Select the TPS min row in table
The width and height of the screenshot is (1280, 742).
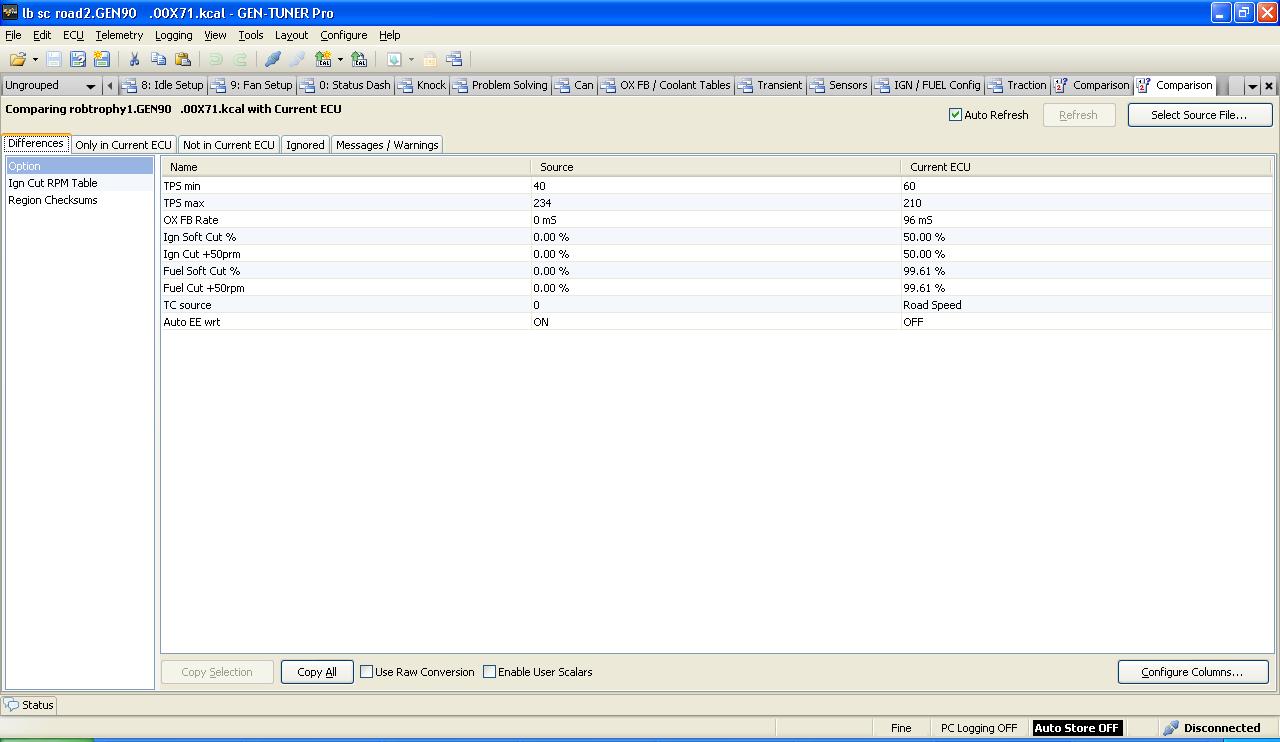coord(345,186)
